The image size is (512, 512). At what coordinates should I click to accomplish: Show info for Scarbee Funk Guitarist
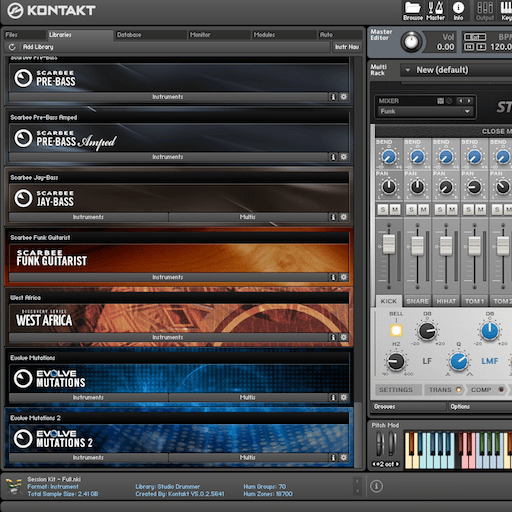click(333, 277)
